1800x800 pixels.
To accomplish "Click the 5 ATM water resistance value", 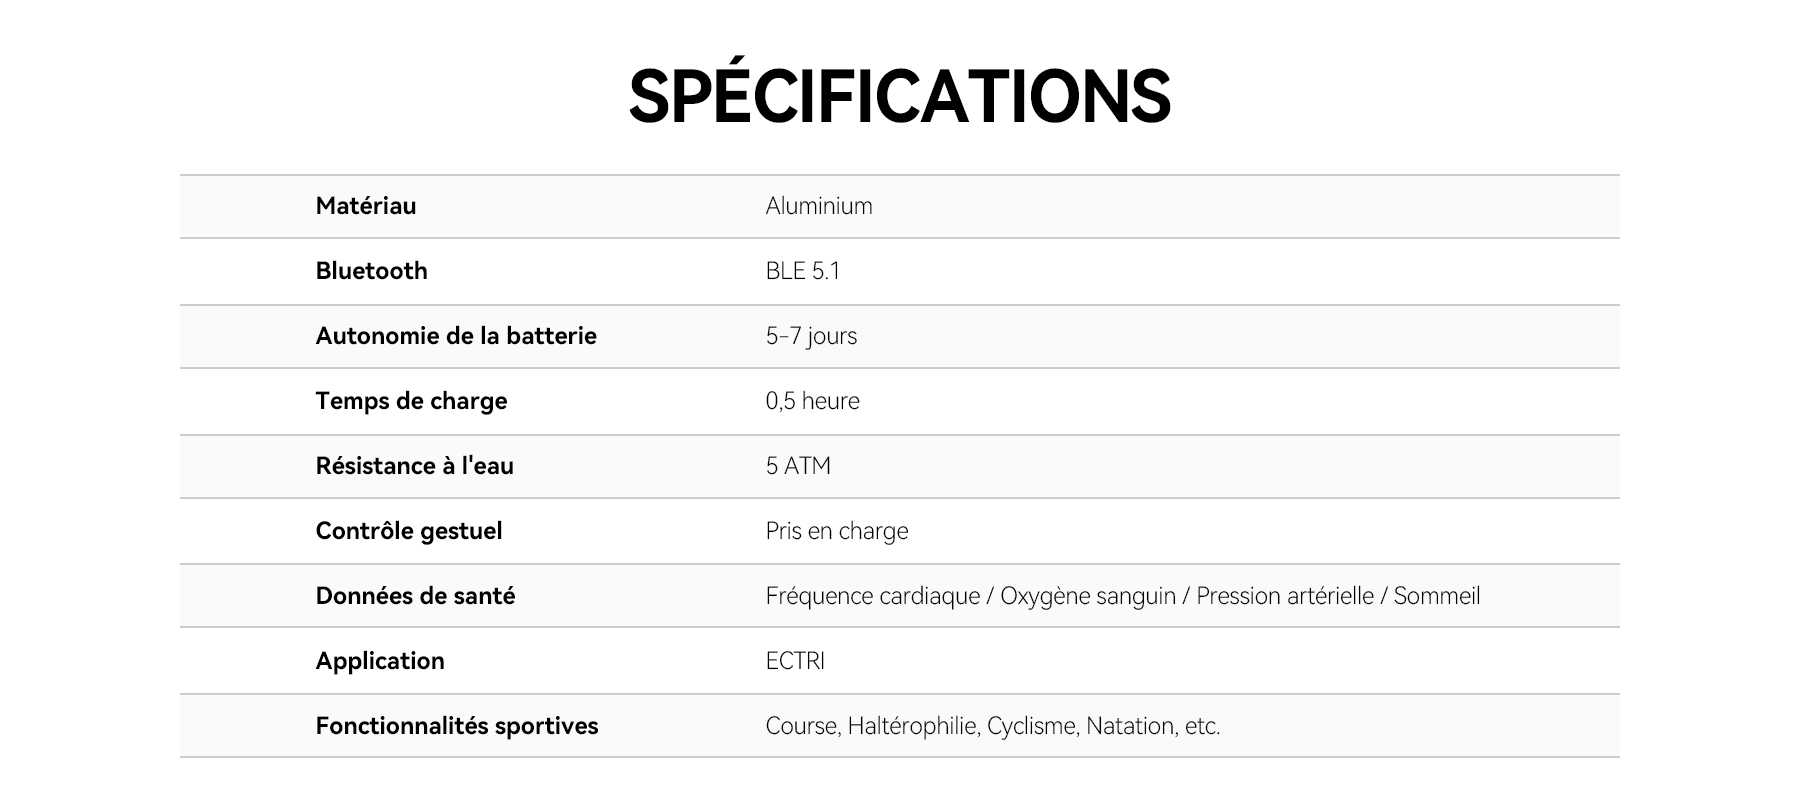I will [x=798, y=466].
